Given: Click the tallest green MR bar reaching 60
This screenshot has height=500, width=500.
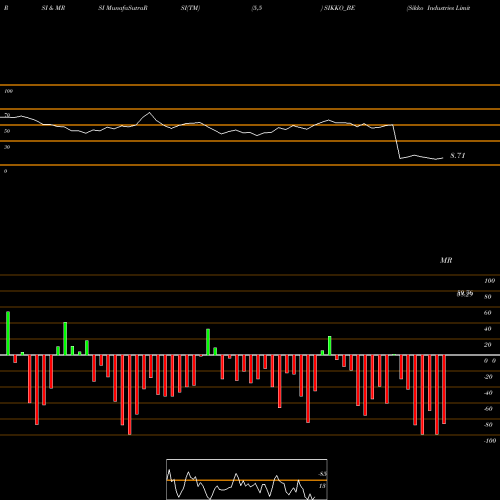Looking at the screenshot, I should pos(8,333).
